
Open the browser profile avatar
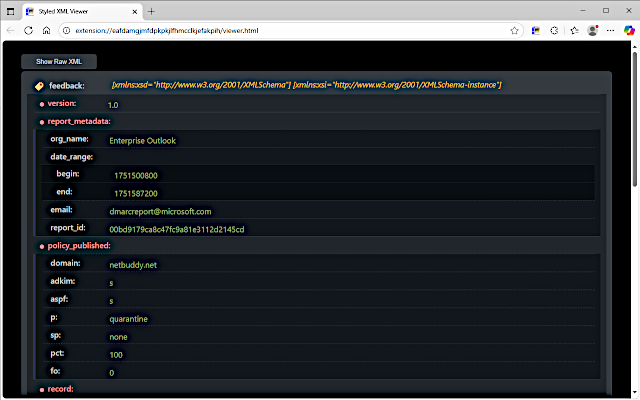coord(593,31)
